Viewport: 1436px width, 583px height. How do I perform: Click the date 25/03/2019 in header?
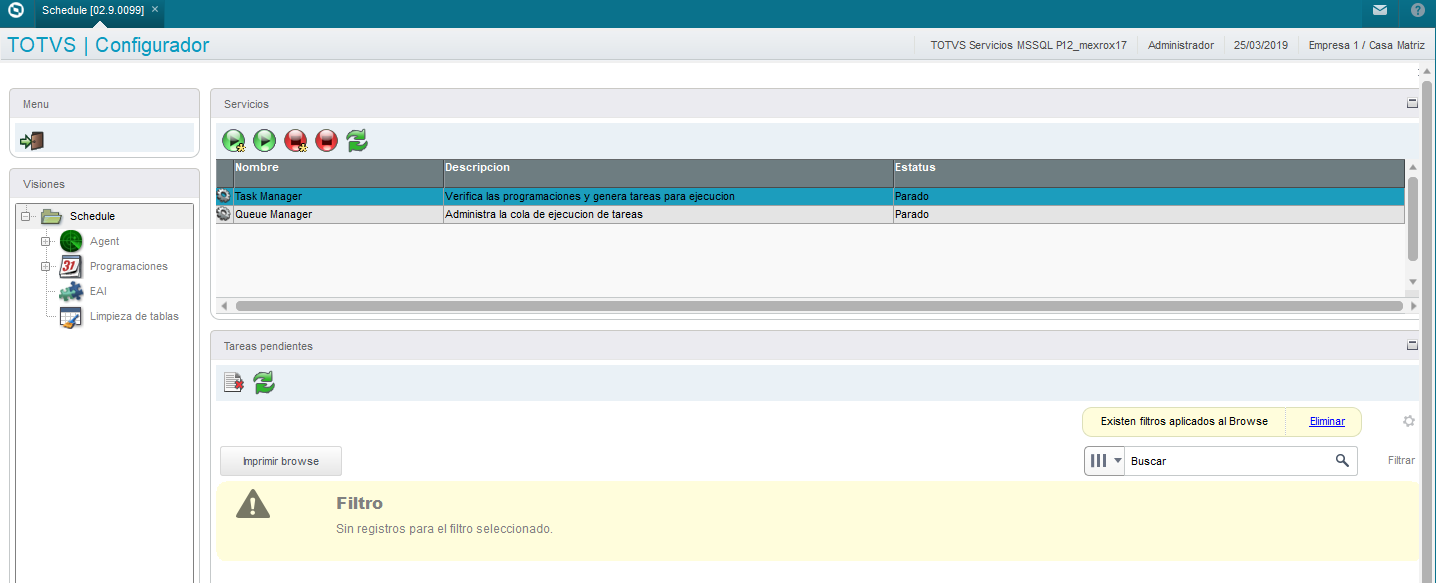pyautogui.click(x=1261, y=45)
